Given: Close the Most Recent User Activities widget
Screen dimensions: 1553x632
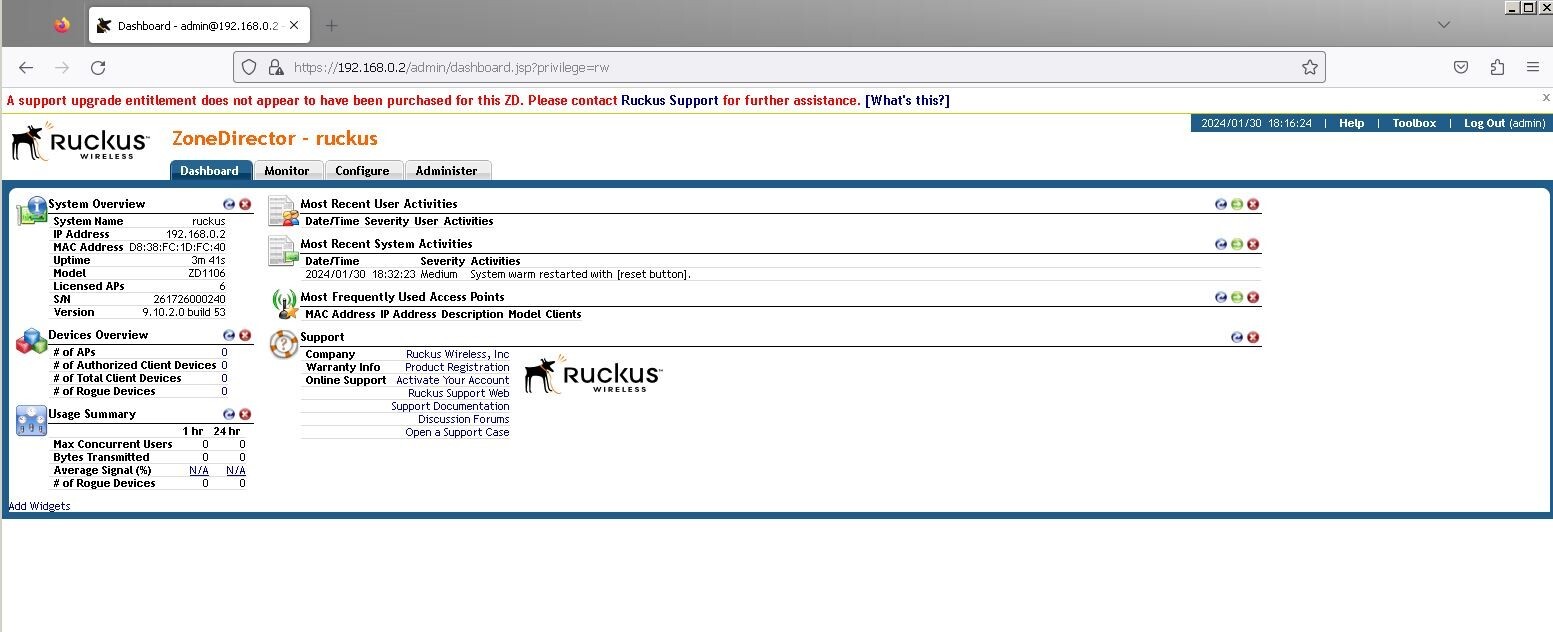Looking at the screenshot, I should (1253, 204).
